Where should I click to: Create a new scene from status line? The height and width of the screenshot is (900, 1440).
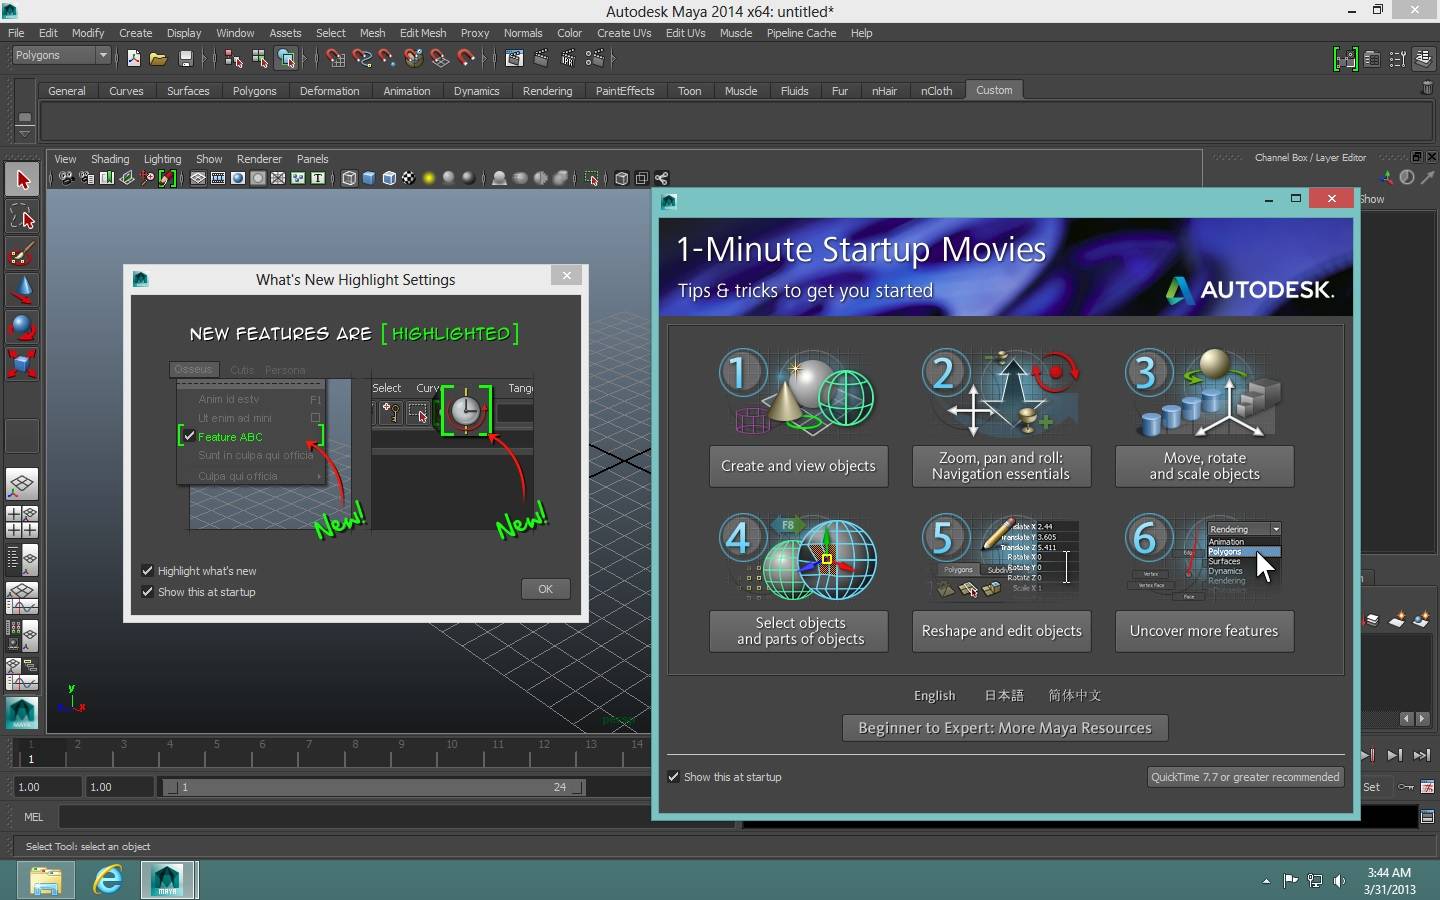133,59
